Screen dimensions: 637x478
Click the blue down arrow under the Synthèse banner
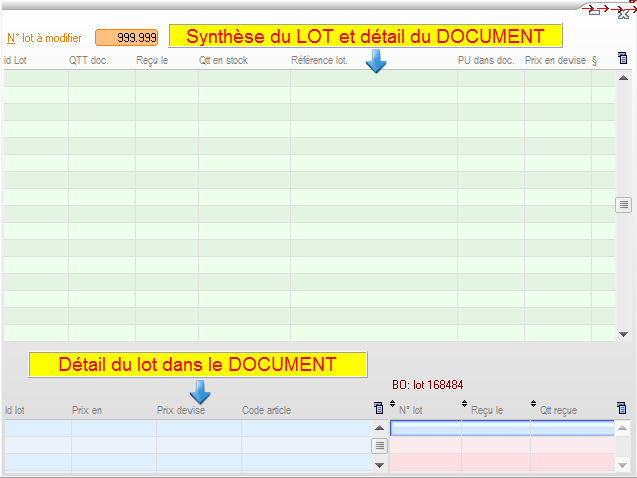(x=376, y=62)
